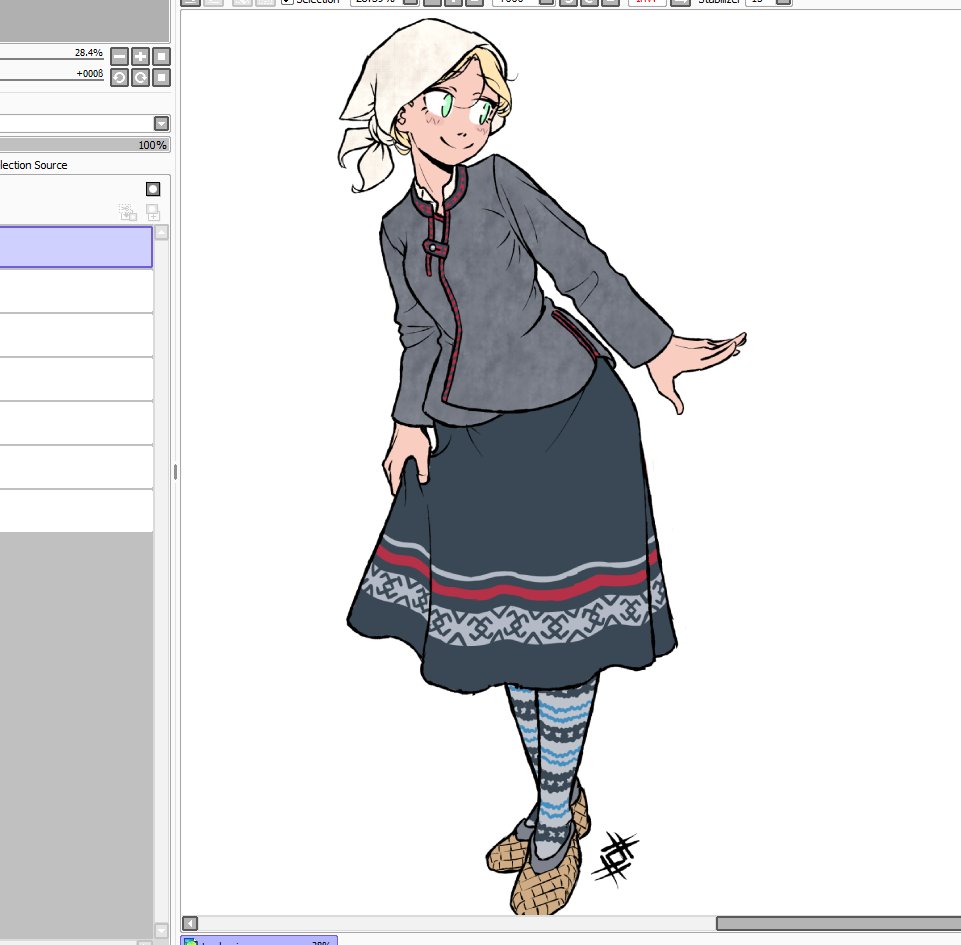Reset rotation with square button beside rotate arrows
The image size is (961, 945).
click(x=161, y=77)
